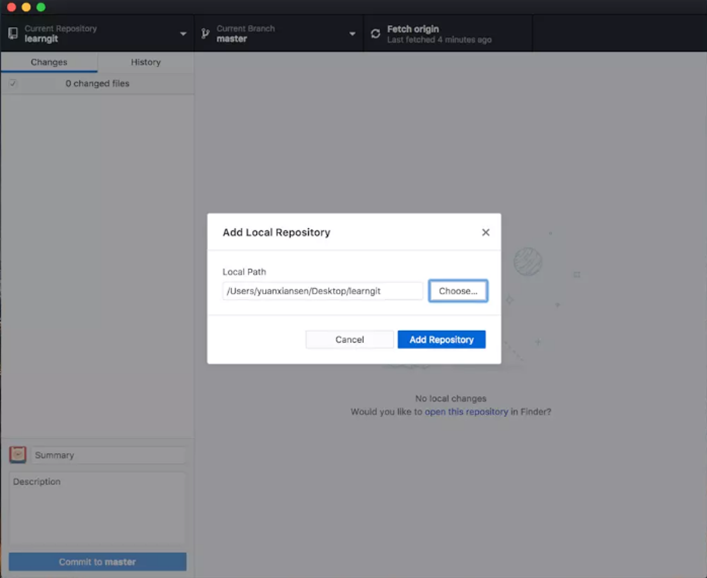The width and height of the screenshot is (707, 578).
Task: Switch to the Changes tab
Action: click(49, 62)
